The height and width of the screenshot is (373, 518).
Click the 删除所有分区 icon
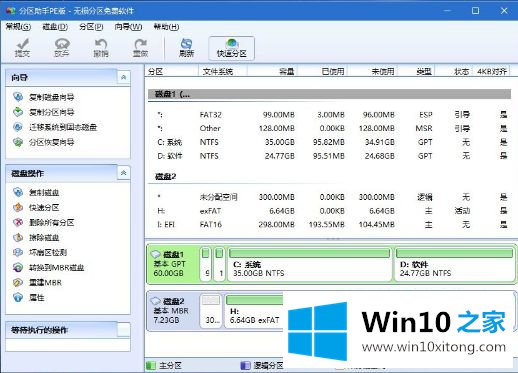coord(18,222)
